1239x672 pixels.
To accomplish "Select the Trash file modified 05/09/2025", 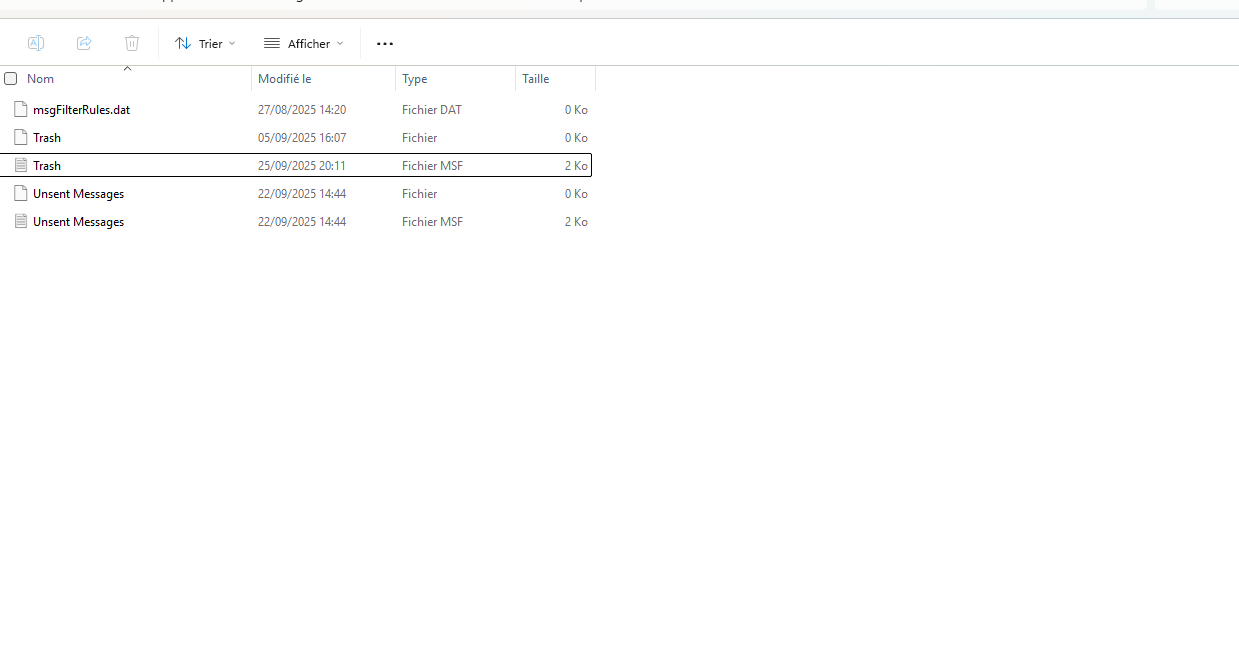I will (47, 138).
